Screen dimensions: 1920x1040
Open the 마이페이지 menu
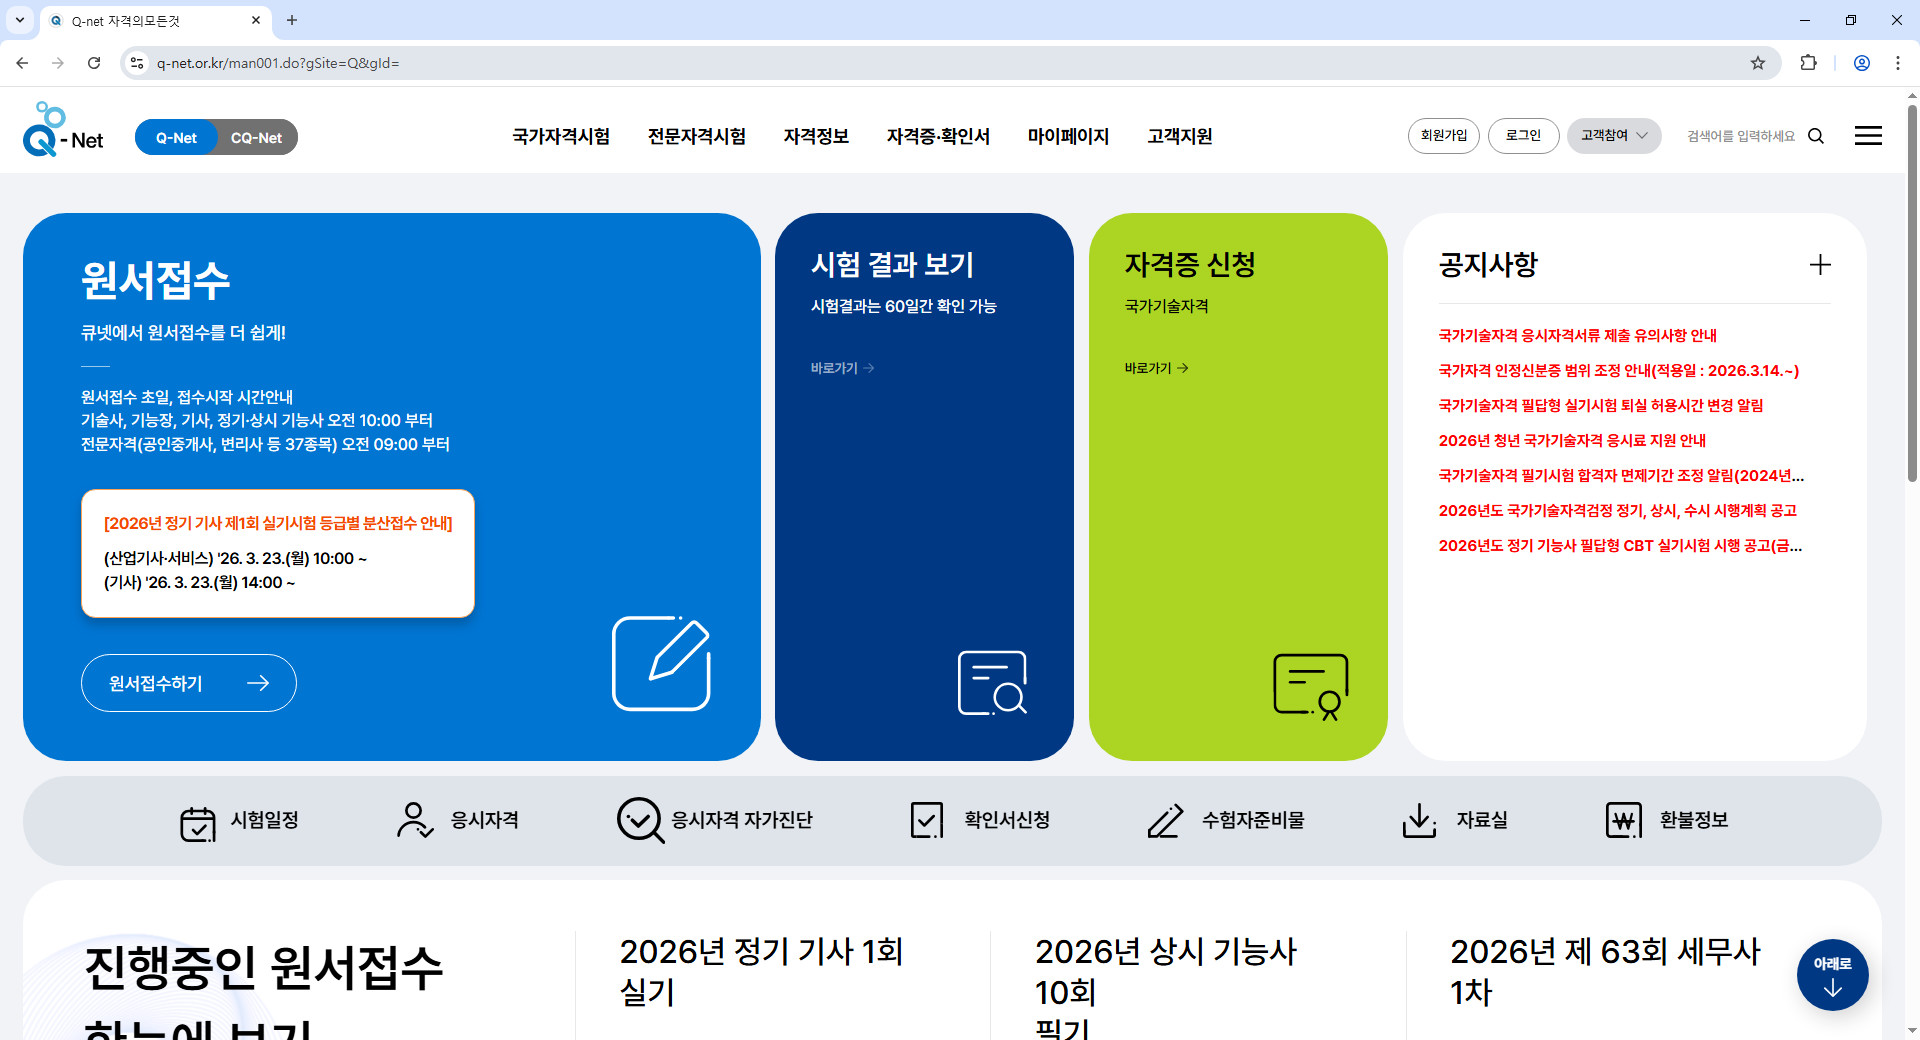(x=1068, y=136)
